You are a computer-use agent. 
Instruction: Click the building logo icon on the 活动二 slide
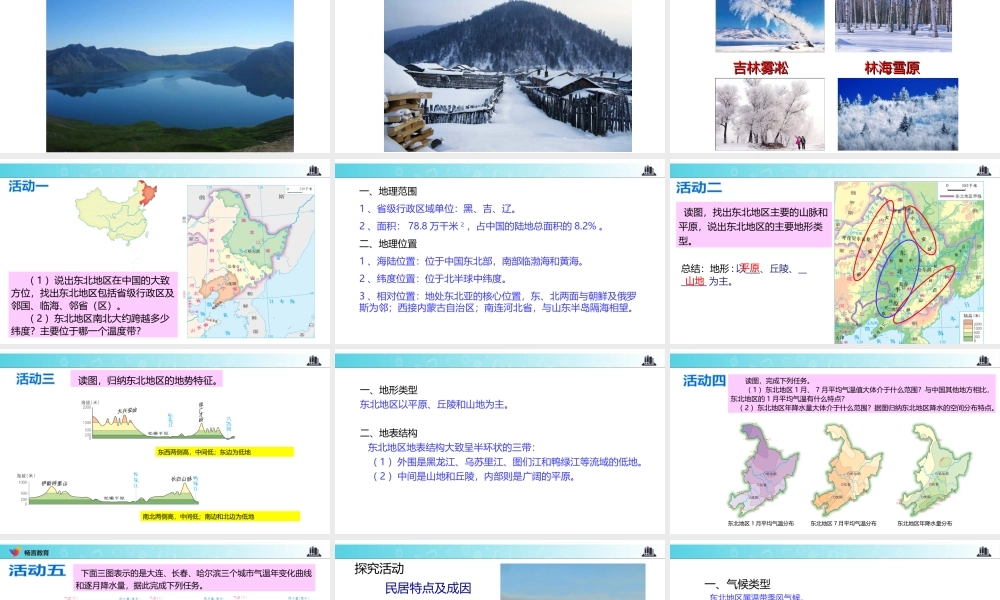tap(983, 170)
